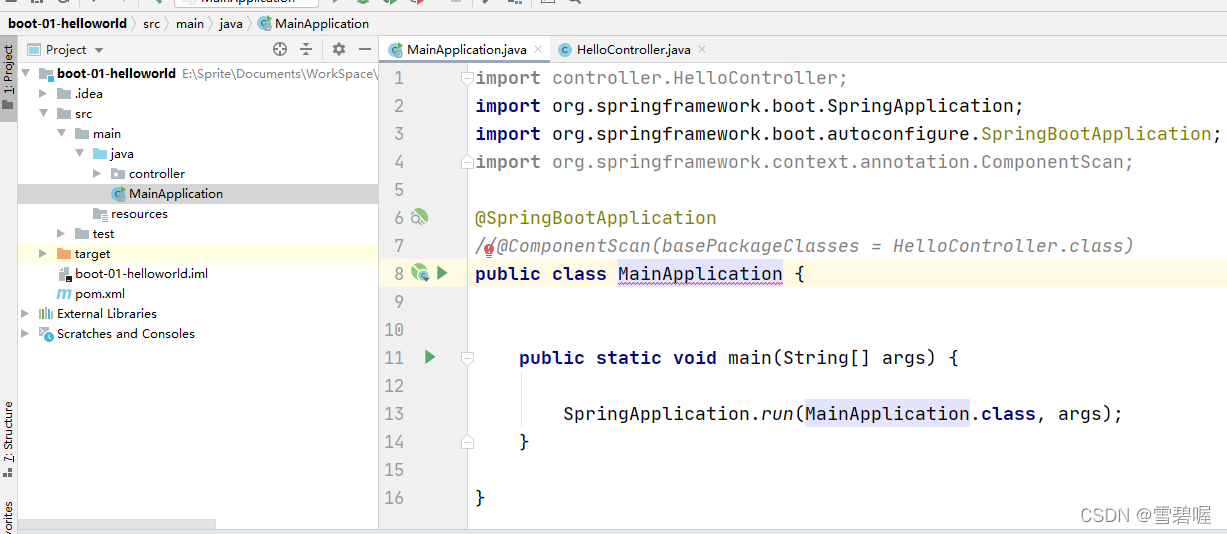
Task: Toggle fold marker at line 4 import end
Action: [x=466, y=161]
